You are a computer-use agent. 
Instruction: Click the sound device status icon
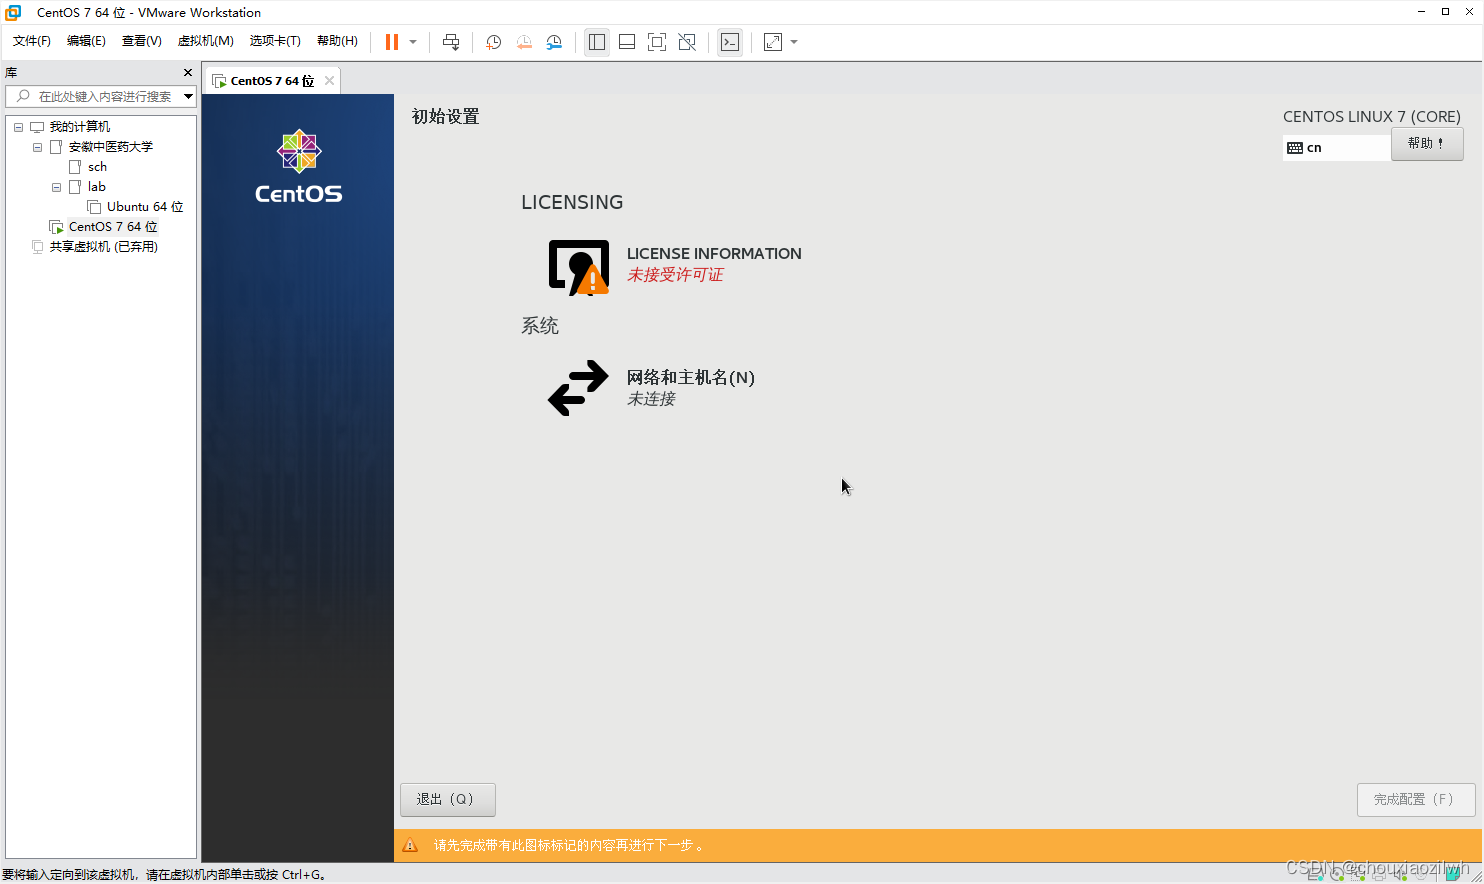click(x=1398, y=874)
